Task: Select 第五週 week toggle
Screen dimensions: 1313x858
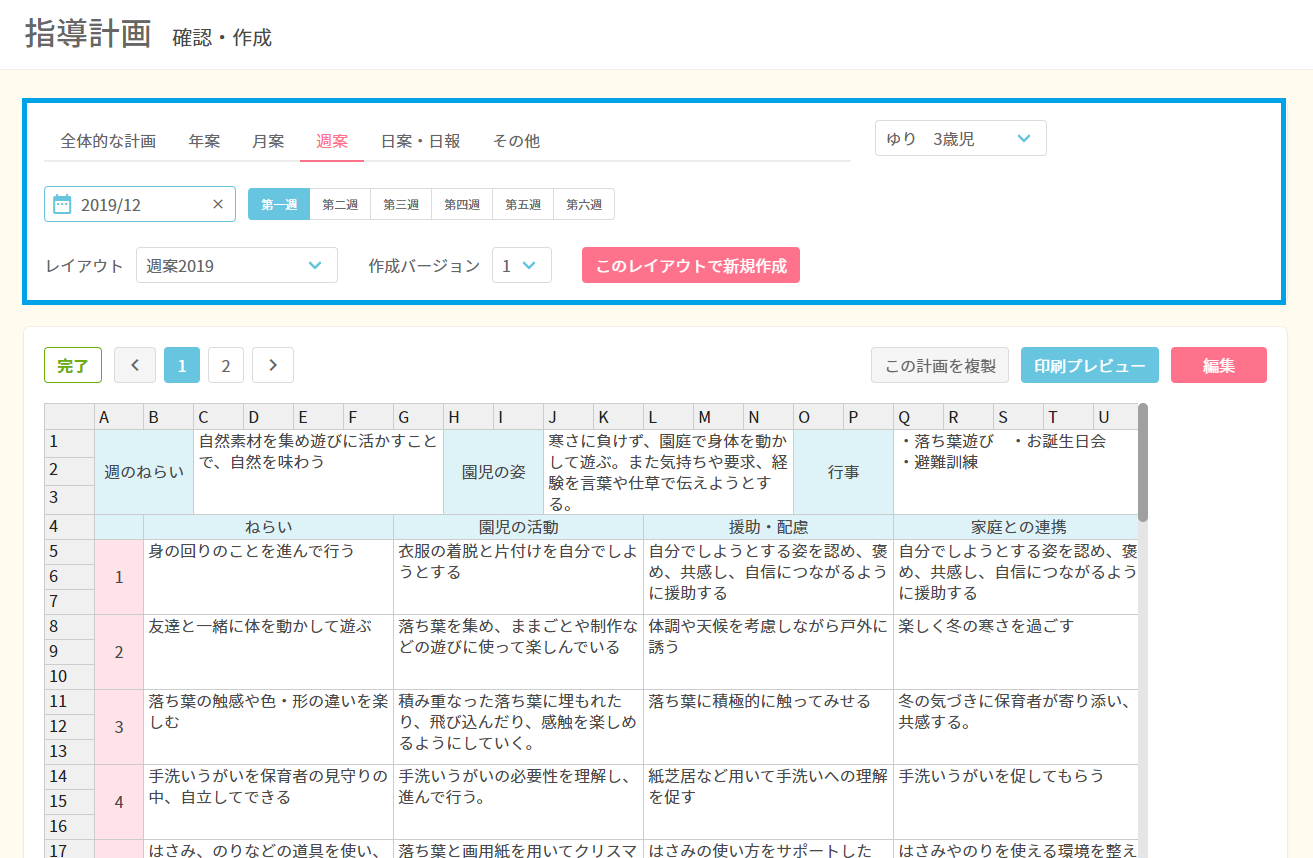Action: click(523, 204)
